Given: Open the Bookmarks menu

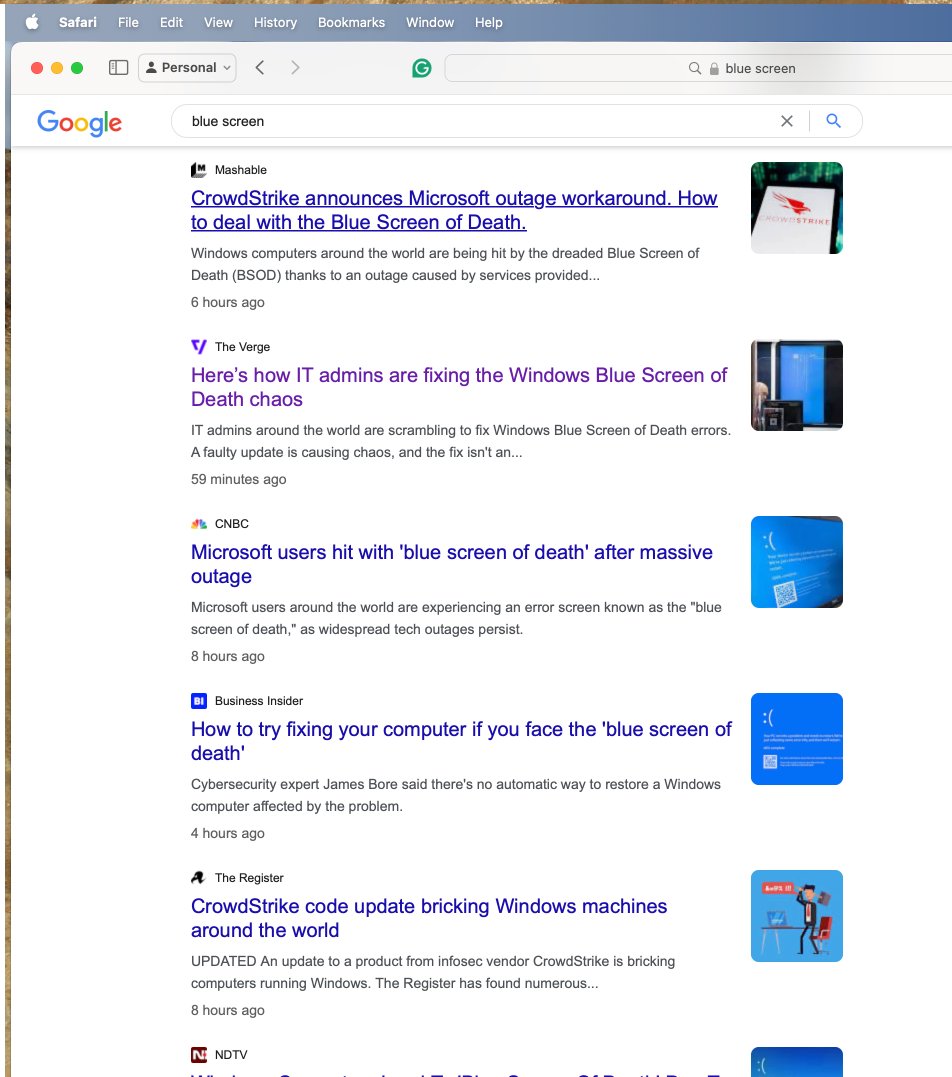Looking at the screenshot, I should point(351,22).
